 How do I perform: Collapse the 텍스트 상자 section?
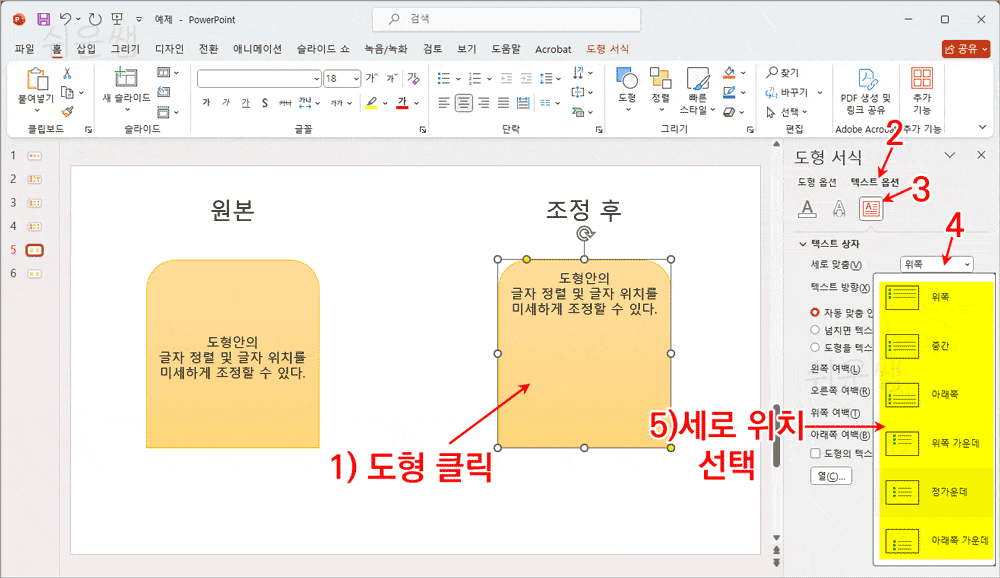coord(801,241)
